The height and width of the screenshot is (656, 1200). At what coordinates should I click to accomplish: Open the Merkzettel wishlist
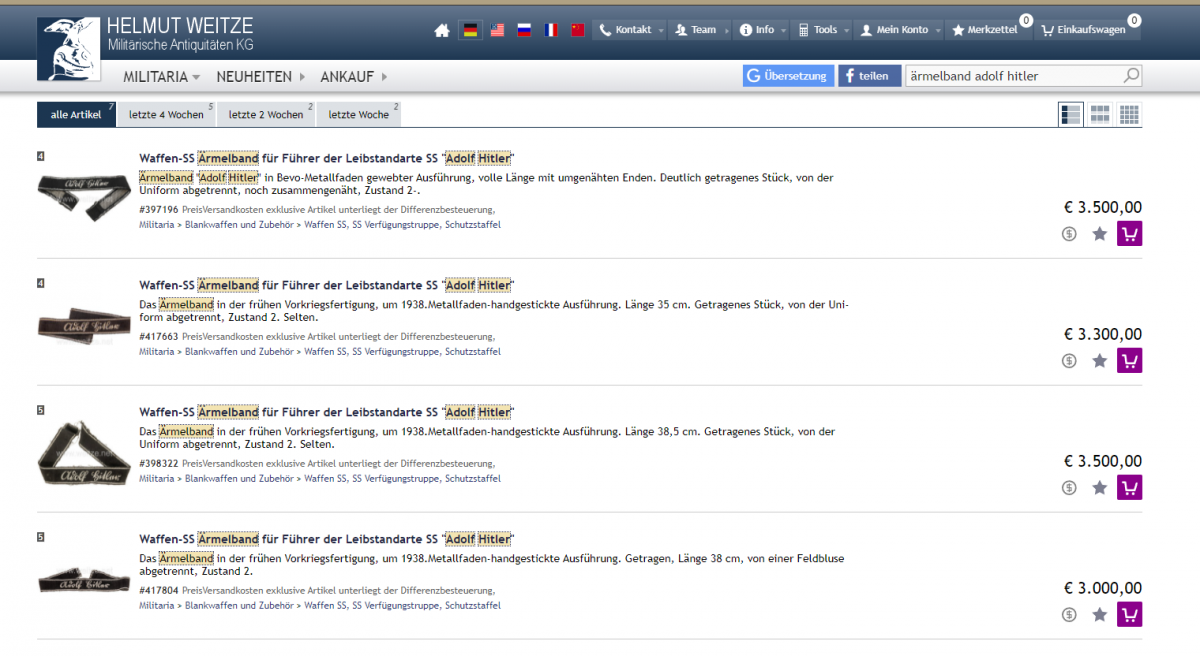989,30
